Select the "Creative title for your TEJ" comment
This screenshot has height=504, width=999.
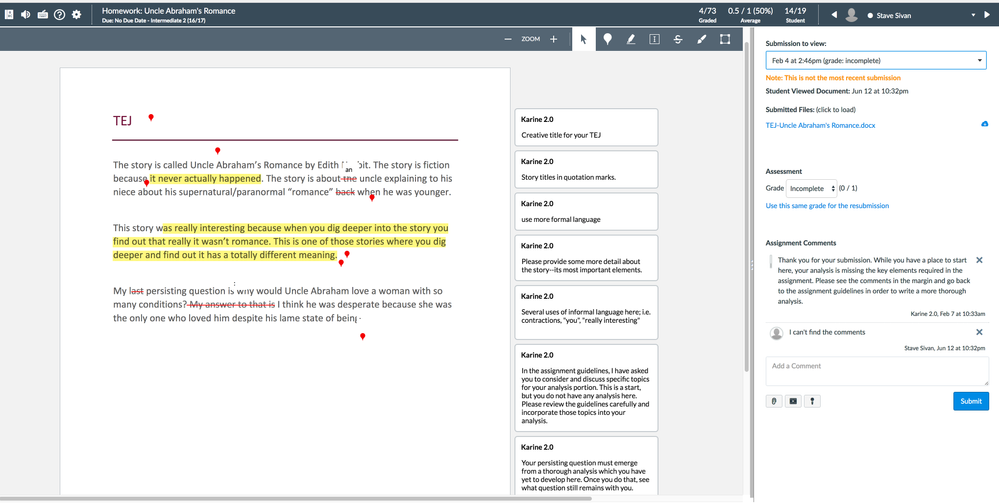coord(586,127)
